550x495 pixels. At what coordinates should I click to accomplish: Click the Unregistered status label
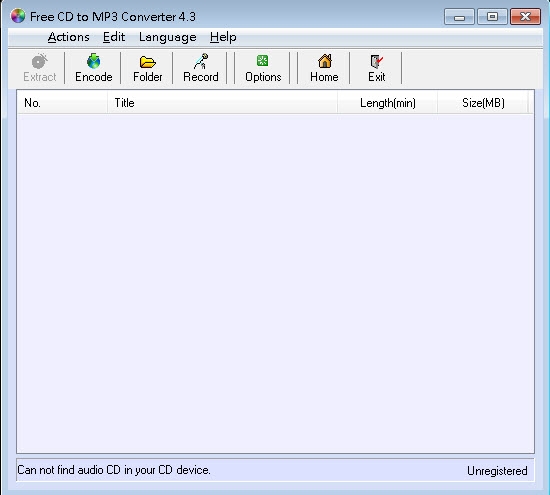coord(497,471)
